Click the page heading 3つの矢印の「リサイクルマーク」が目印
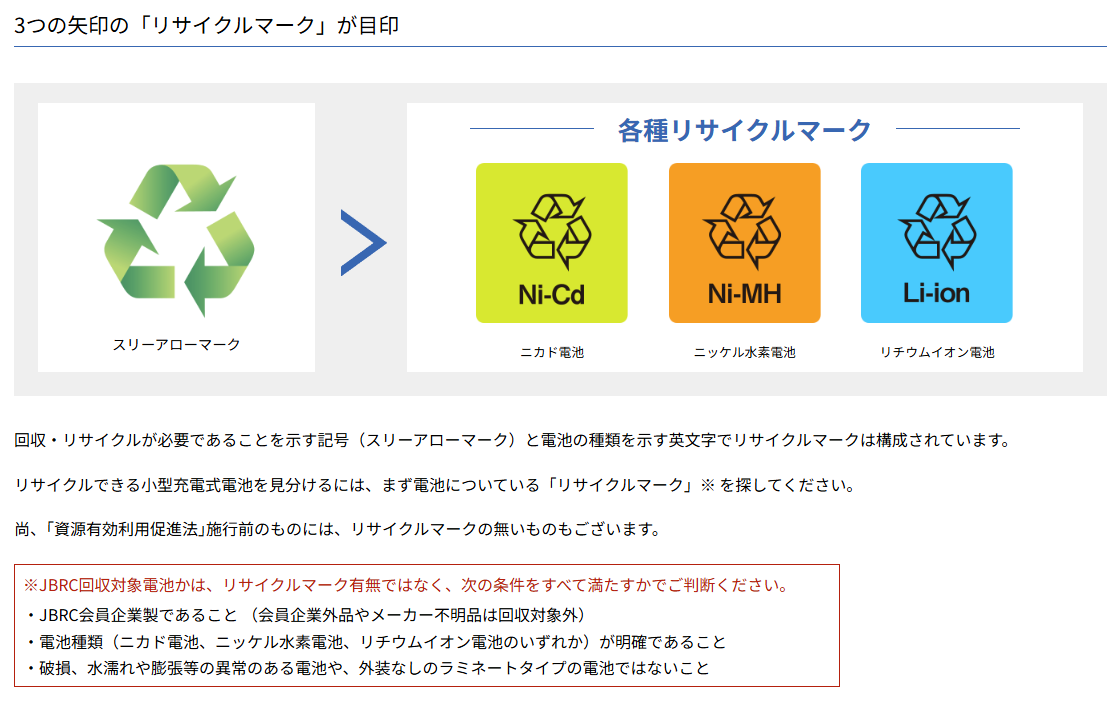 207,25
